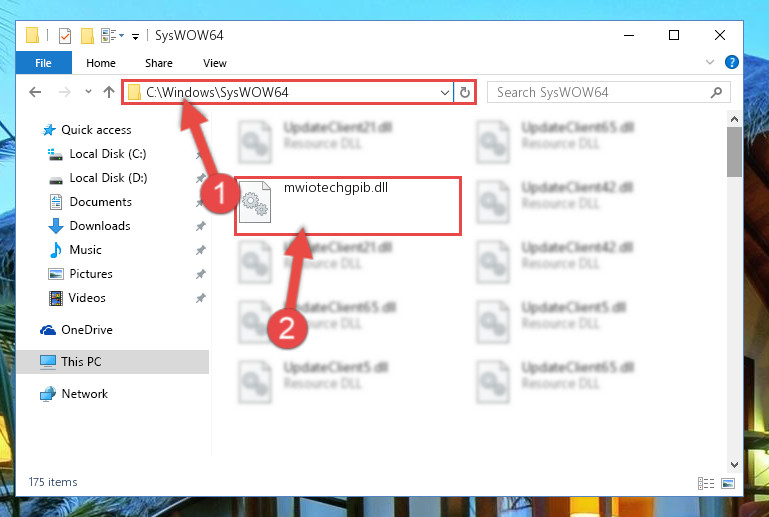Unpin Downloads using its pin icon

tap(201, 226)
